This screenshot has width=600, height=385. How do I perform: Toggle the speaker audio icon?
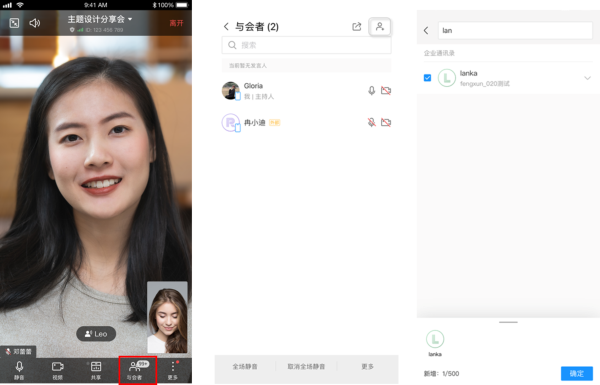[35, 23]
